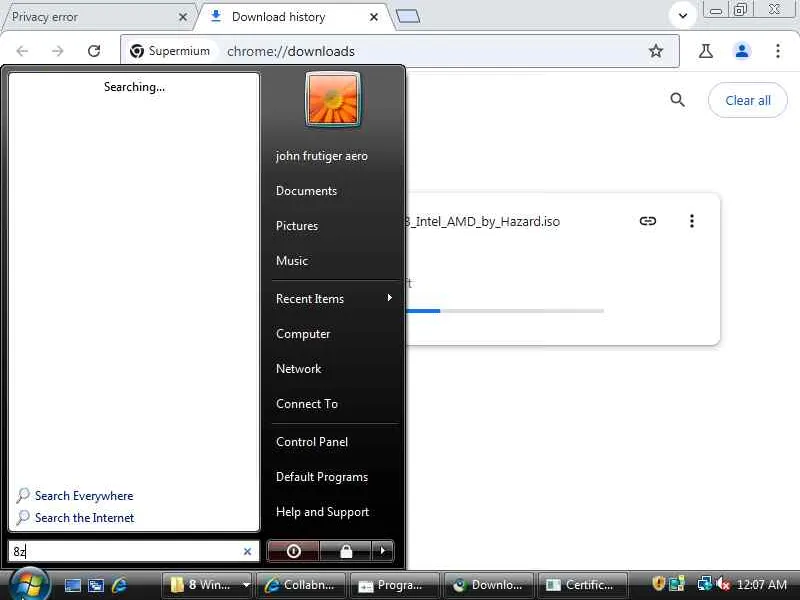Screen dimensions: 800x600
Task: Expand the 8 Win... taskbar group arrow
Action: pyautogui.click(x=246, y=585)
